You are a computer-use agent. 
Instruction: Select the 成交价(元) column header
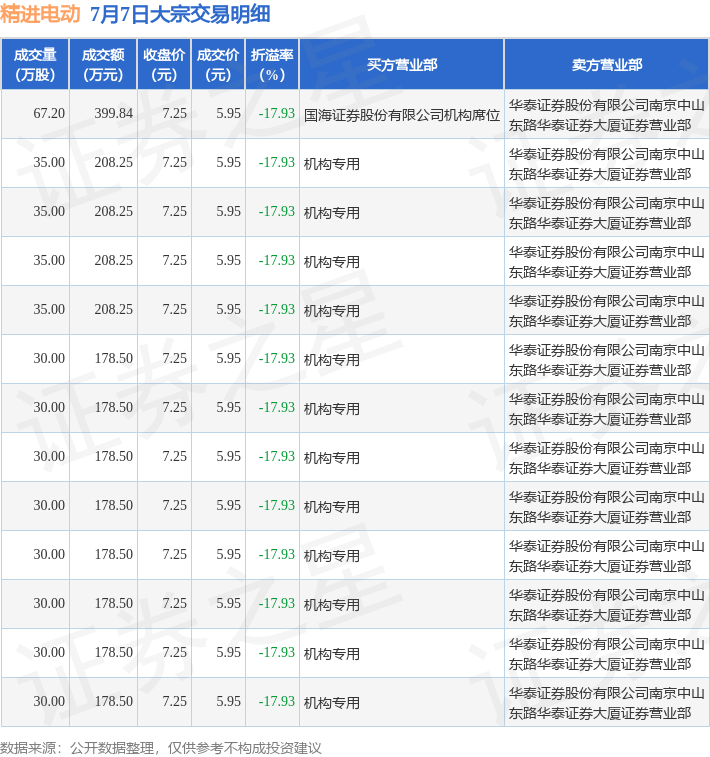(x=218, y=65)
